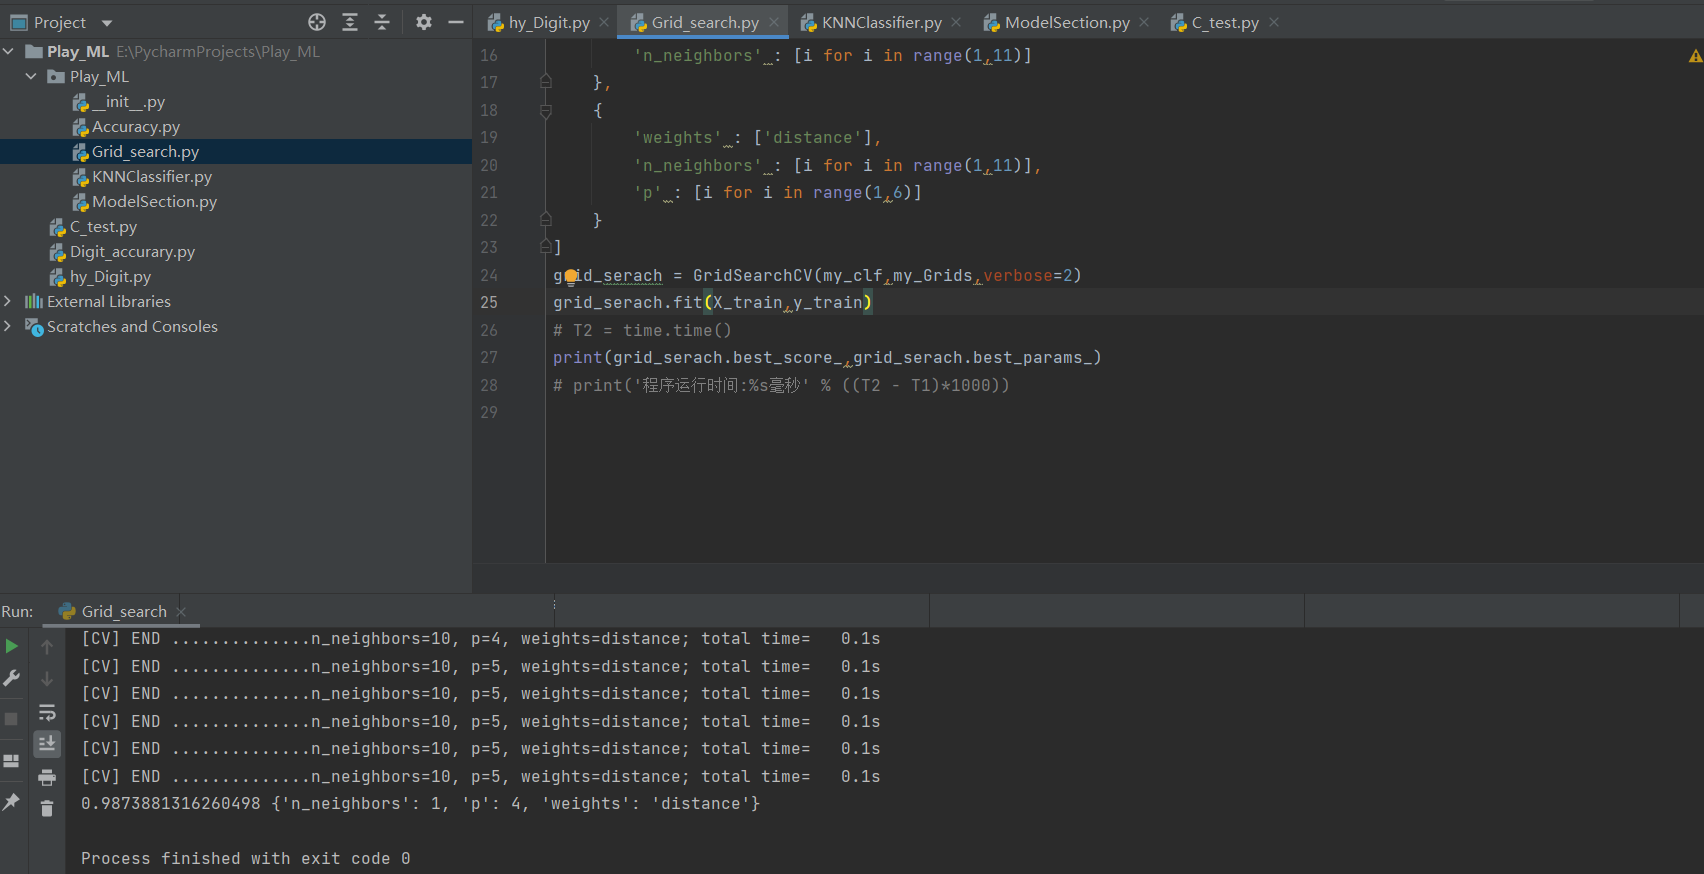
Task: Open the Project view dropdown
Action: [107, 23]
